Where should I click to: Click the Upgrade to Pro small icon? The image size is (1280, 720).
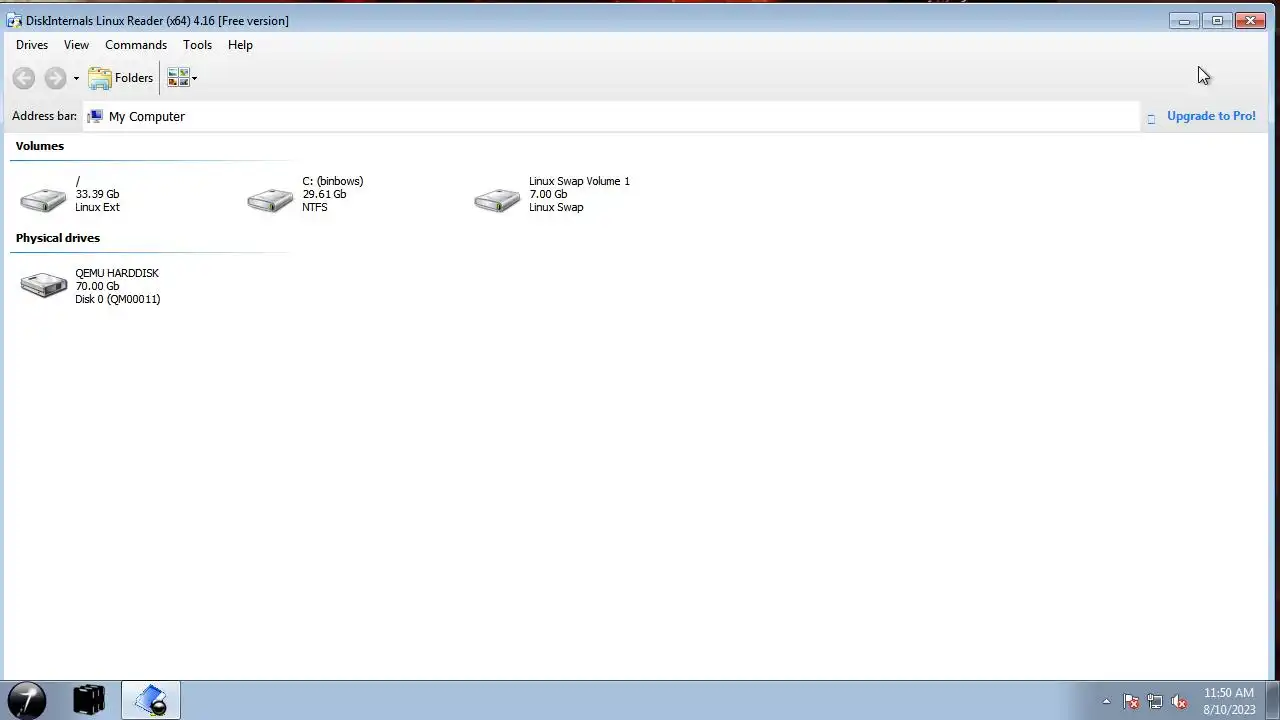tap(1151, 119)
